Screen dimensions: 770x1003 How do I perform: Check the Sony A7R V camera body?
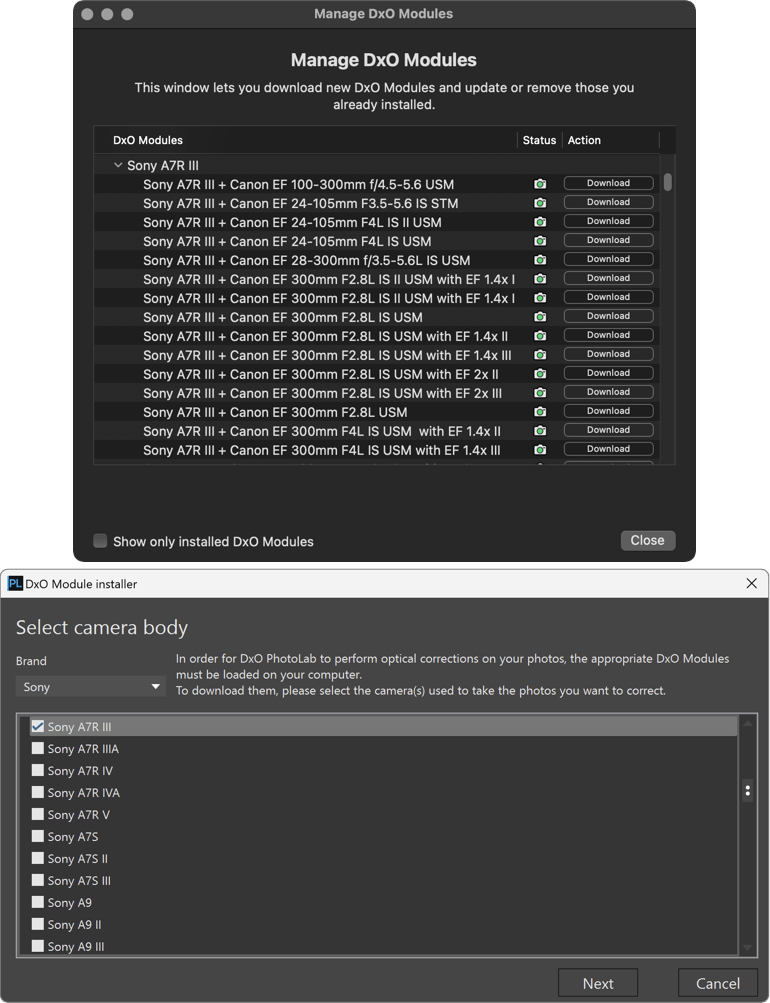coord(38,814)
